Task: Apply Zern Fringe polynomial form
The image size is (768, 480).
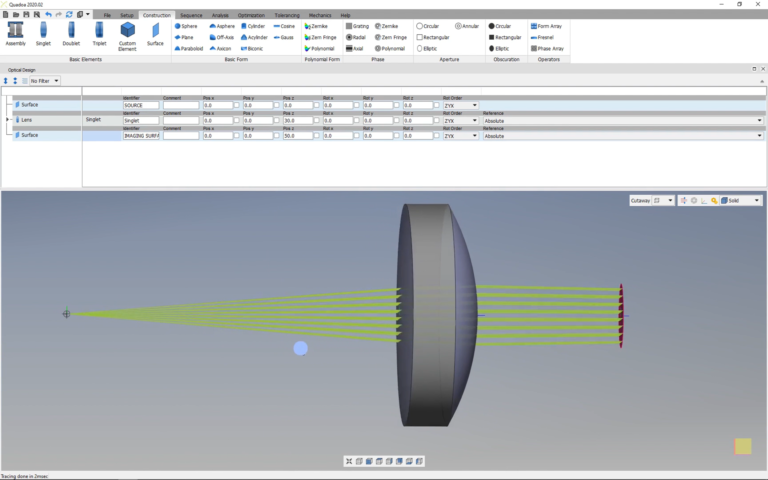Action: tap(320, 37)
